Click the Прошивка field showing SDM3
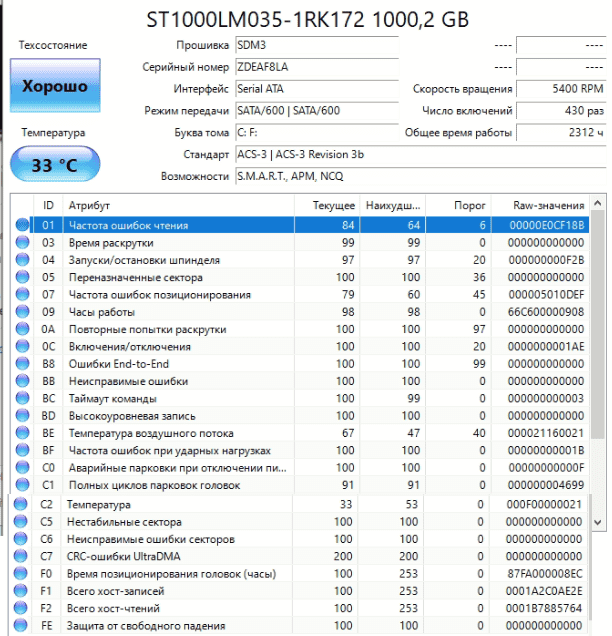 [315, 46]
